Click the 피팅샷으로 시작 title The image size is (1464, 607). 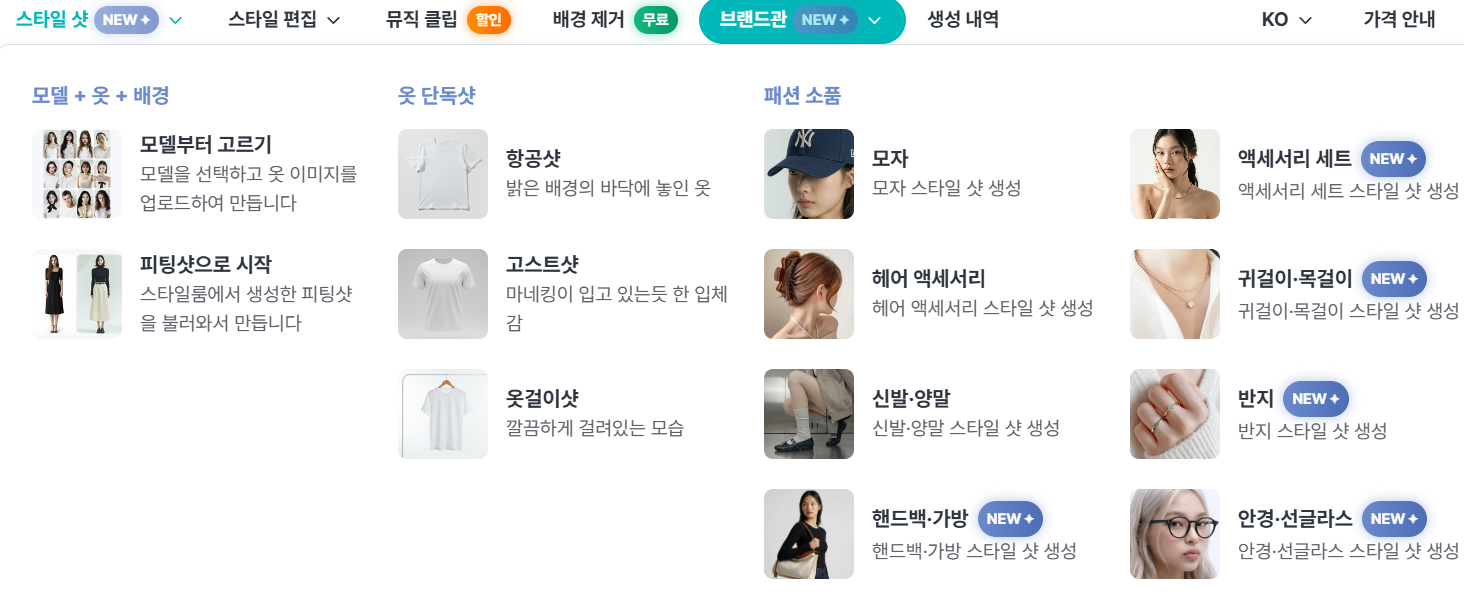tap(206, 264)
